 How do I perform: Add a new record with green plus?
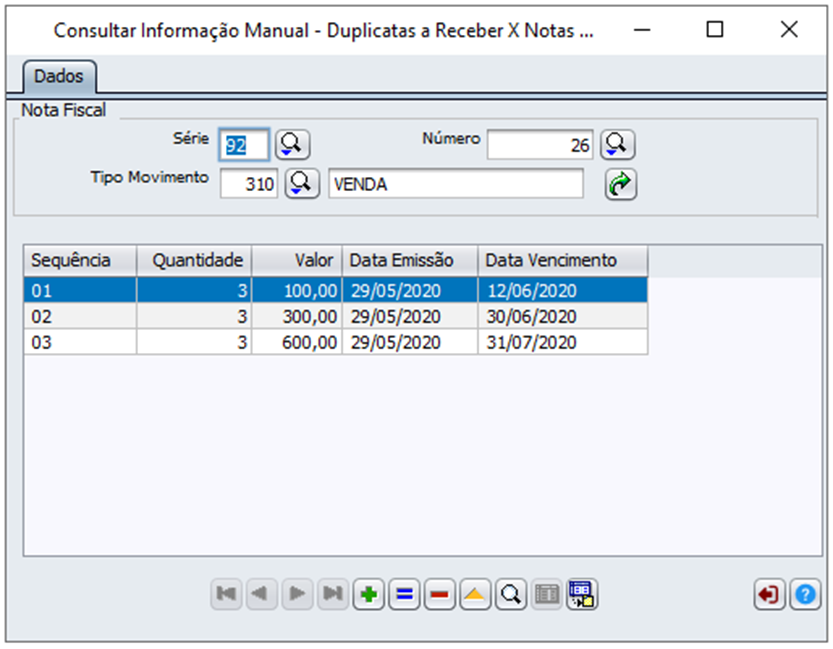[369, 594]
